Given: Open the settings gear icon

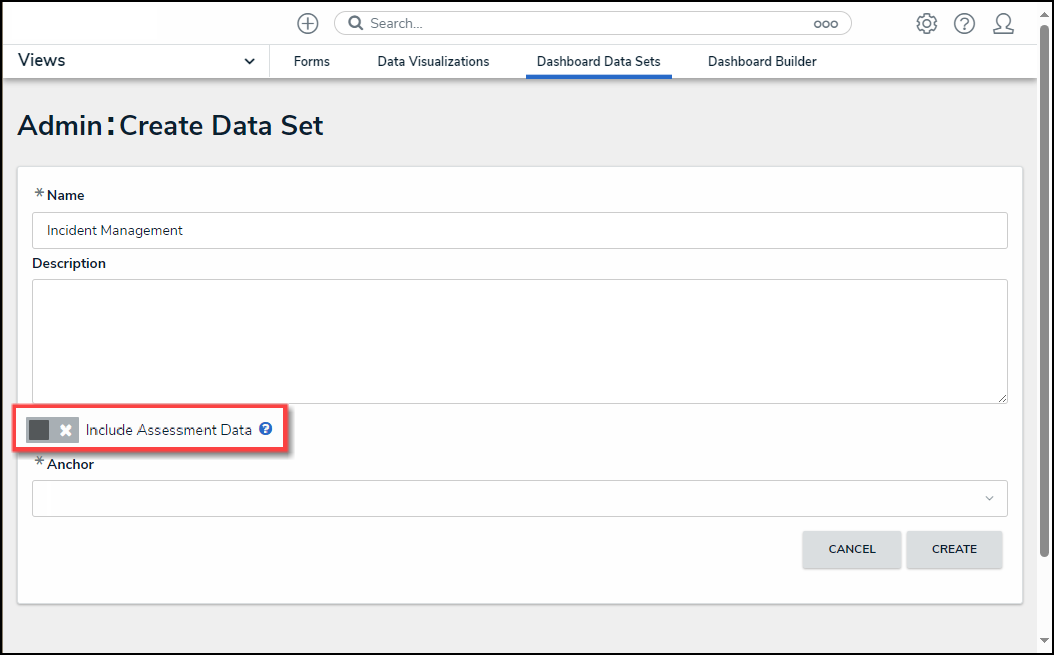Looking at the screenshot, I should point(927,24).
